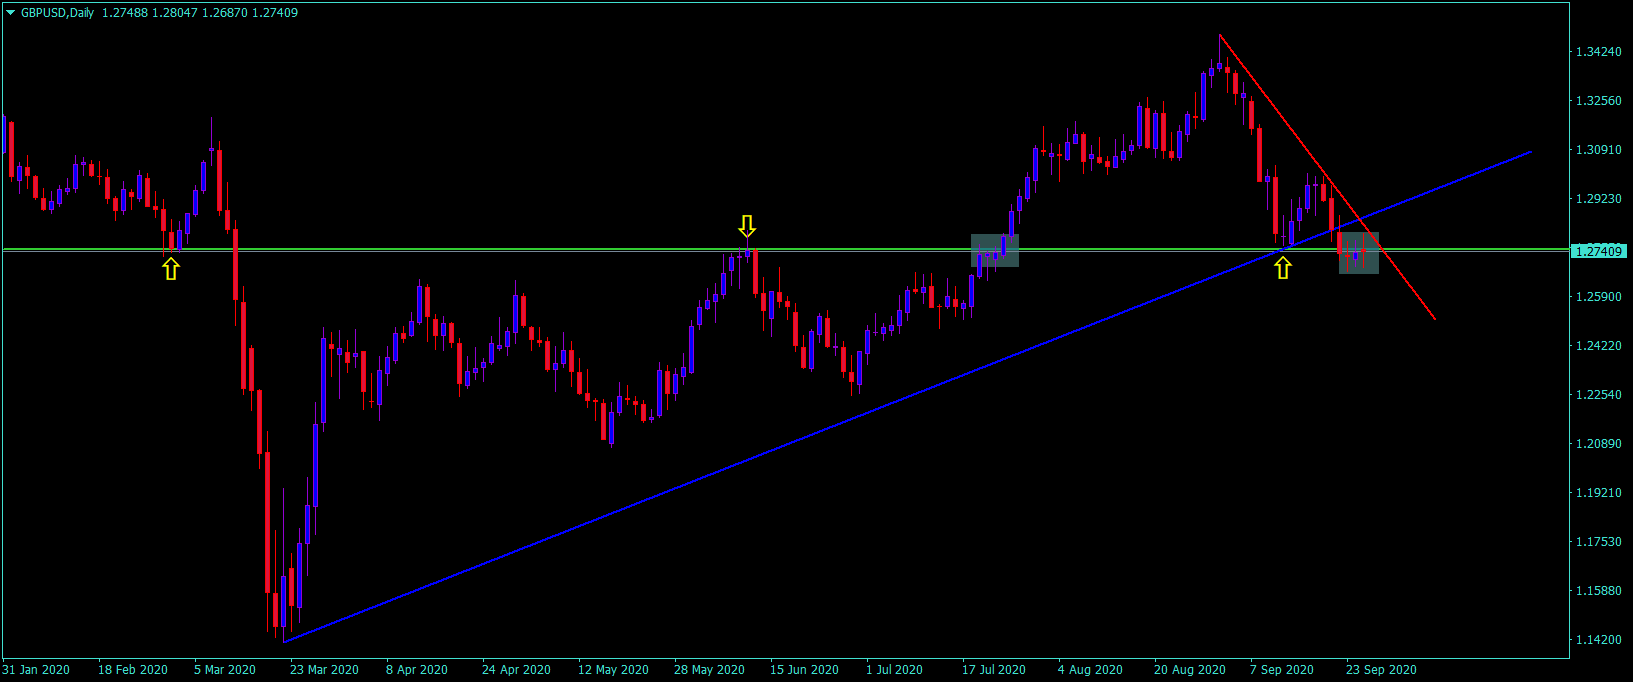
Task: Click the 1.15880 price axis label
Action: [1598, 591]
